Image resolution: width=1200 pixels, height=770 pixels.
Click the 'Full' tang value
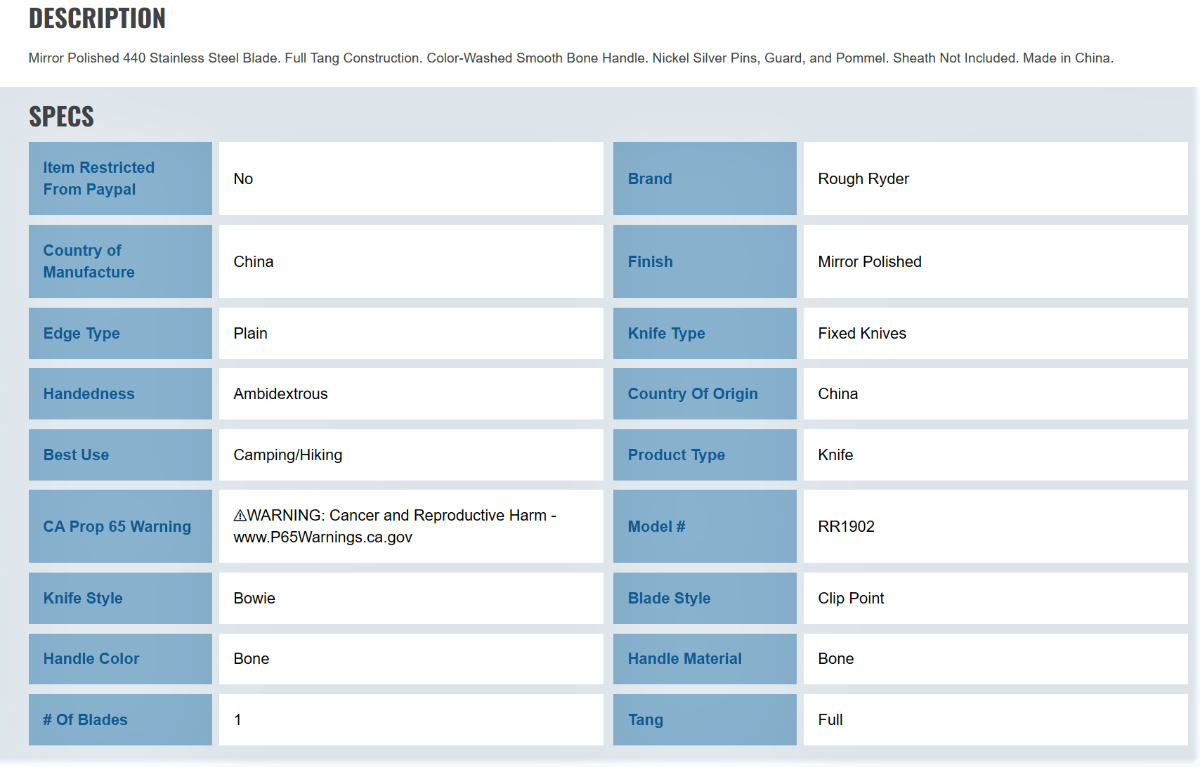(830, 720)
